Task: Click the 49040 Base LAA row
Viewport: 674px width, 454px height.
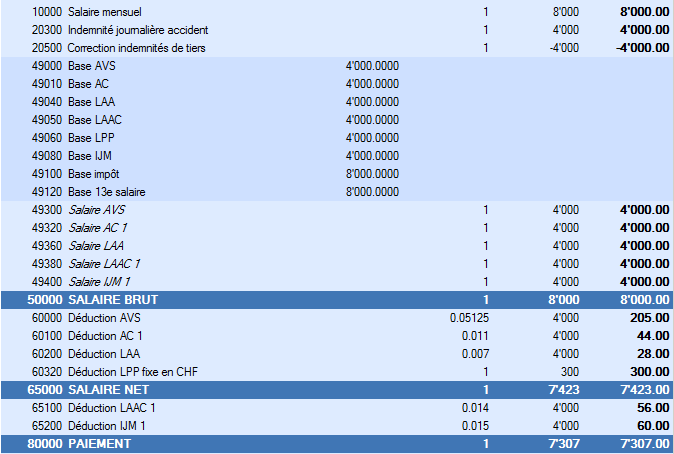Action: (337, 102)
